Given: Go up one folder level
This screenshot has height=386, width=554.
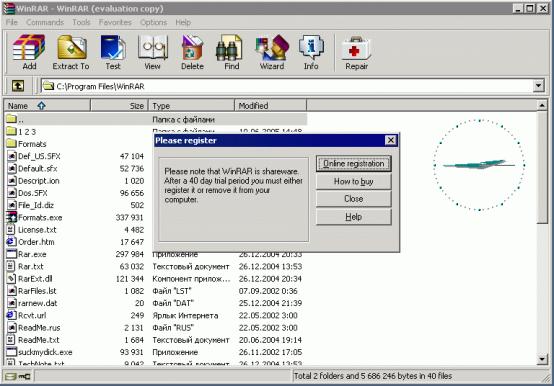Looking at the screenshot, I should coord(18,86).
